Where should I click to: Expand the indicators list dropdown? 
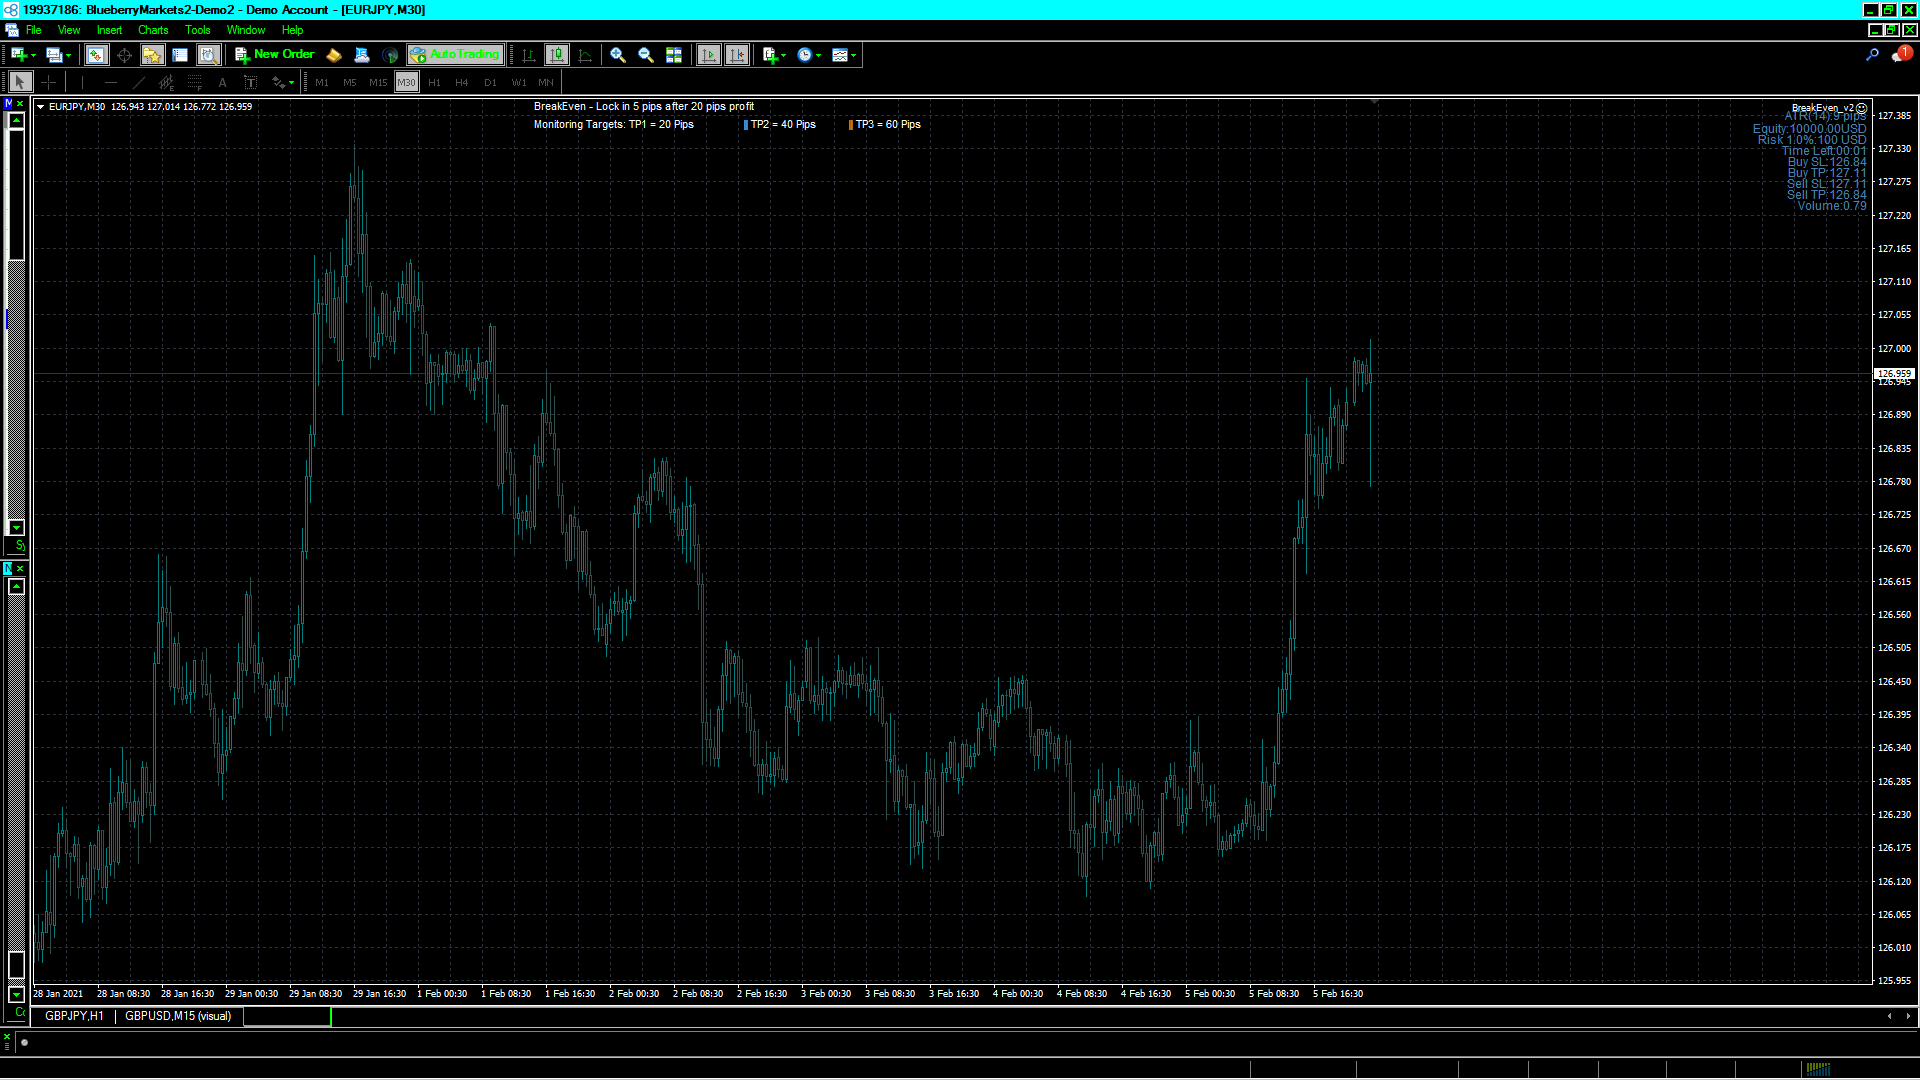783,56
